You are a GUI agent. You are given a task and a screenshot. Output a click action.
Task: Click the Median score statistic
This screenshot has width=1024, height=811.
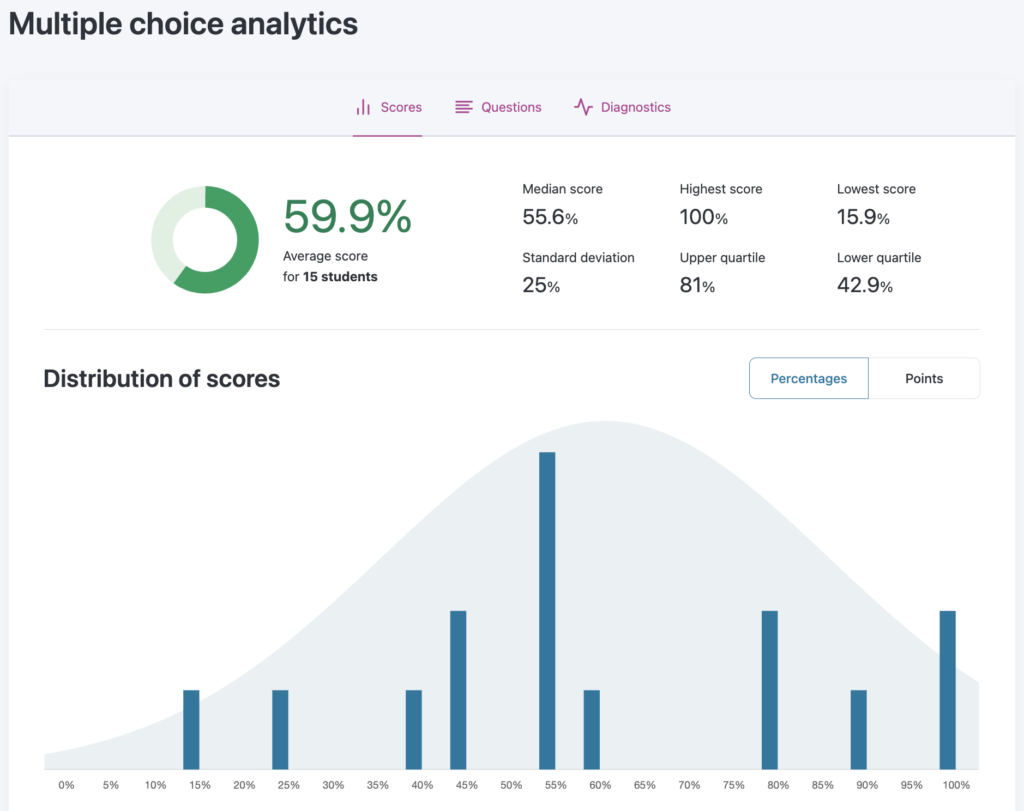click(x=562, y=204)
